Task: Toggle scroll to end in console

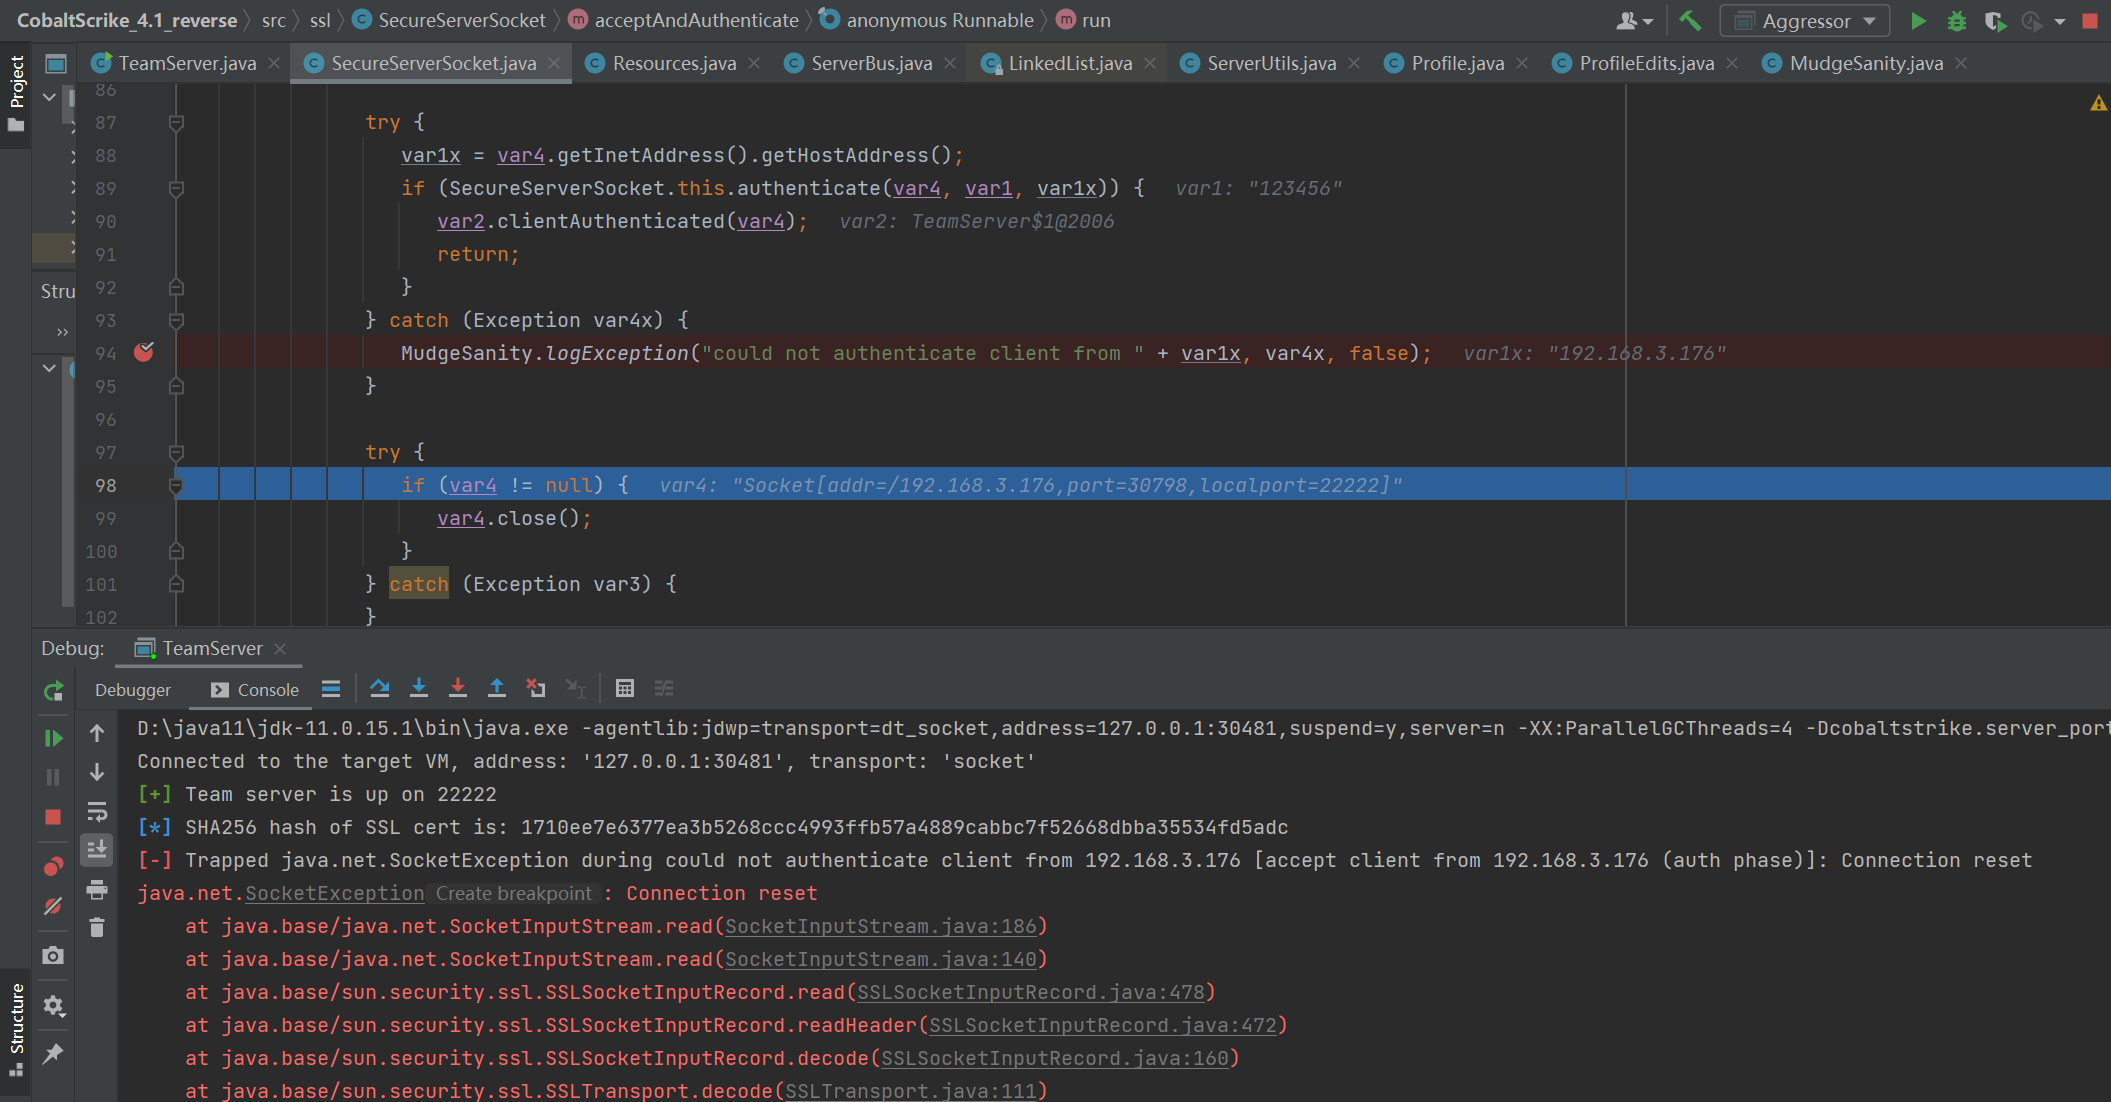Action: [x=97, y=850]
